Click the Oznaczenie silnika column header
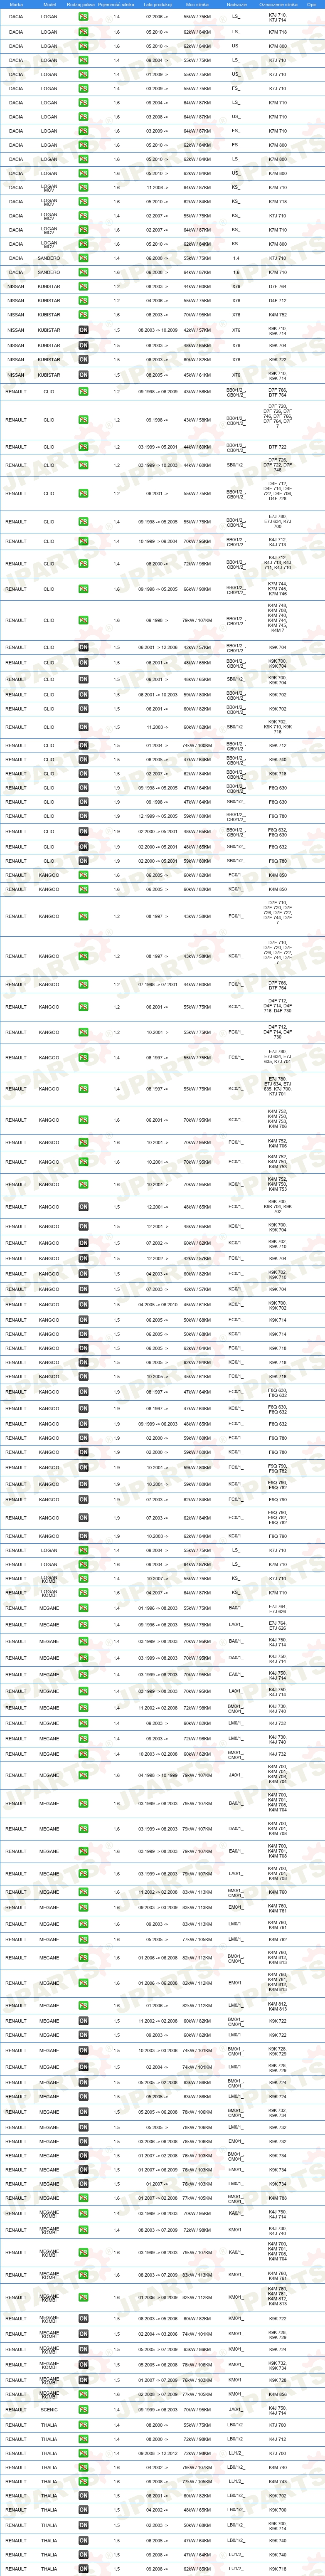 [278, 4]
